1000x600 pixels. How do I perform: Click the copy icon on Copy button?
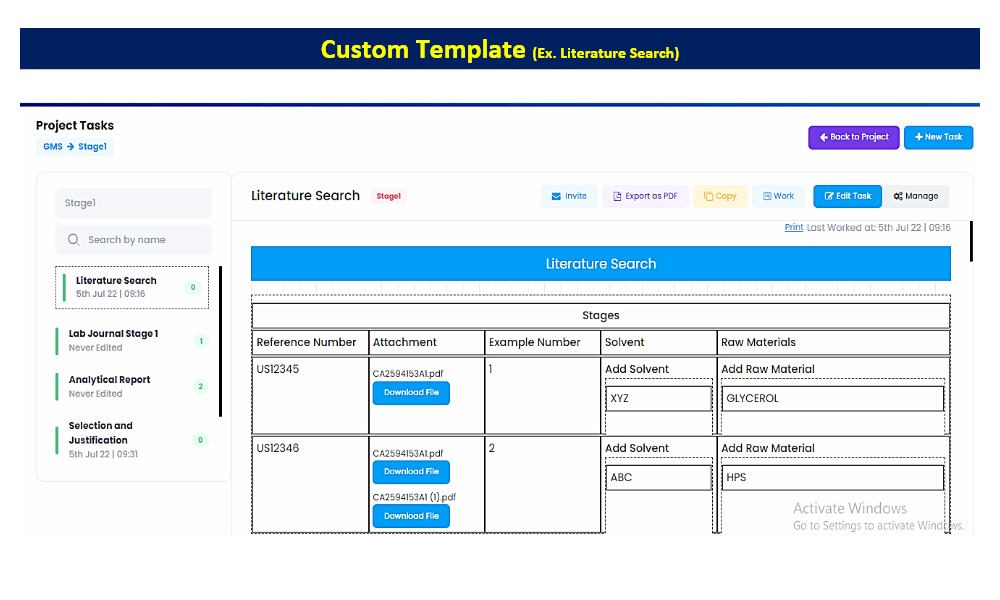[x=708, y=196]
